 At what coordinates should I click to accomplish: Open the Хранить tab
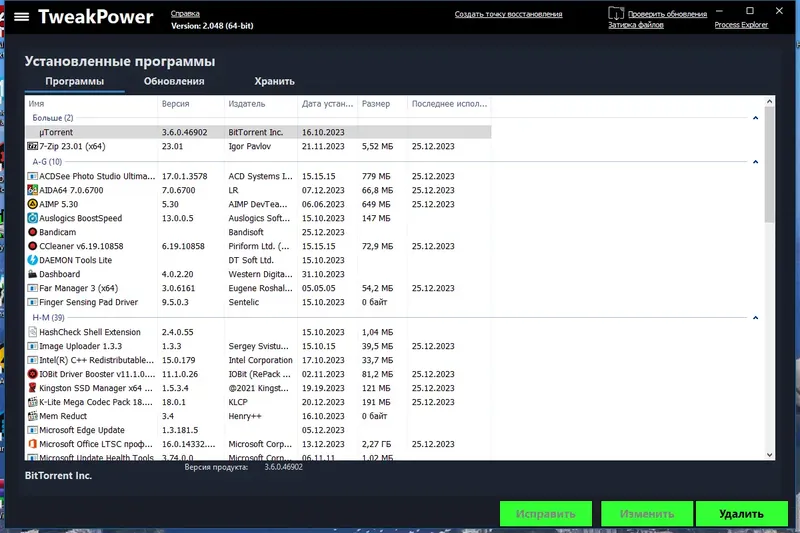click(274, 82)
